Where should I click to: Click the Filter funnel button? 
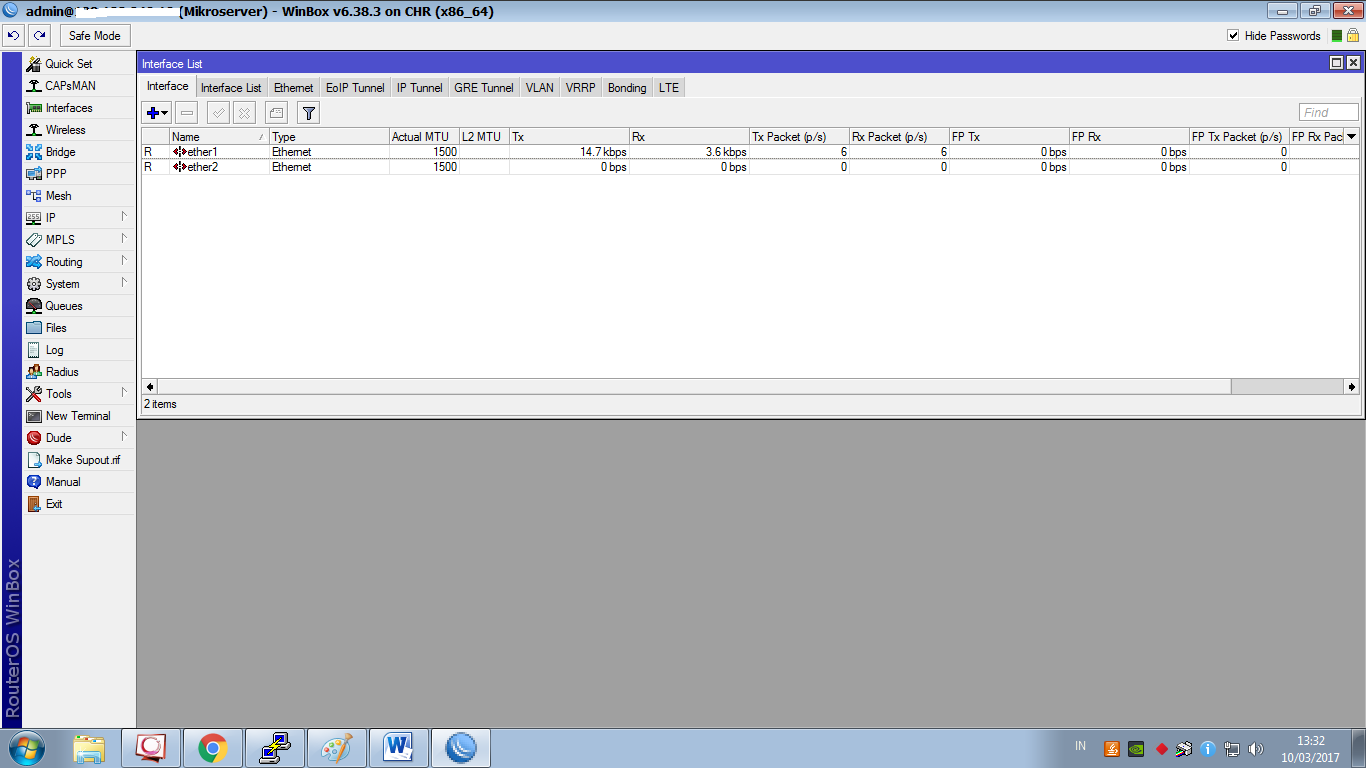(x=309, y=113)
